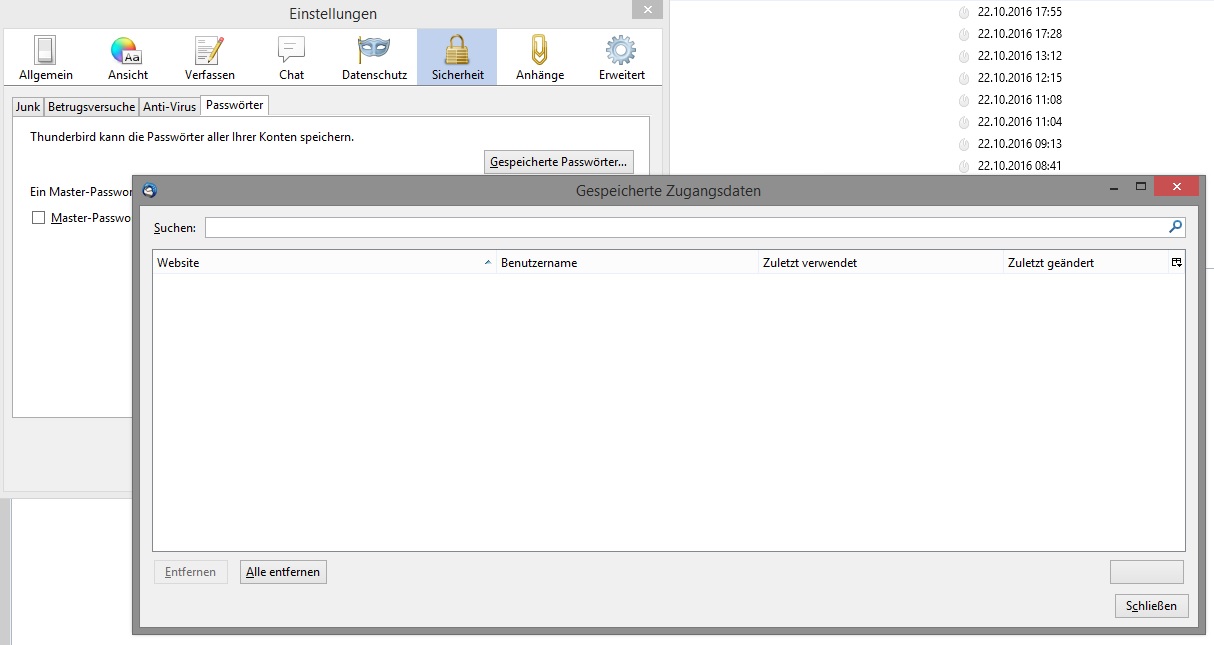Open the Datenschutz mask icon pane
Image resolution: width=1214 pixels, height=645 pixels.
pyautogui.click(x=374, y=58)
